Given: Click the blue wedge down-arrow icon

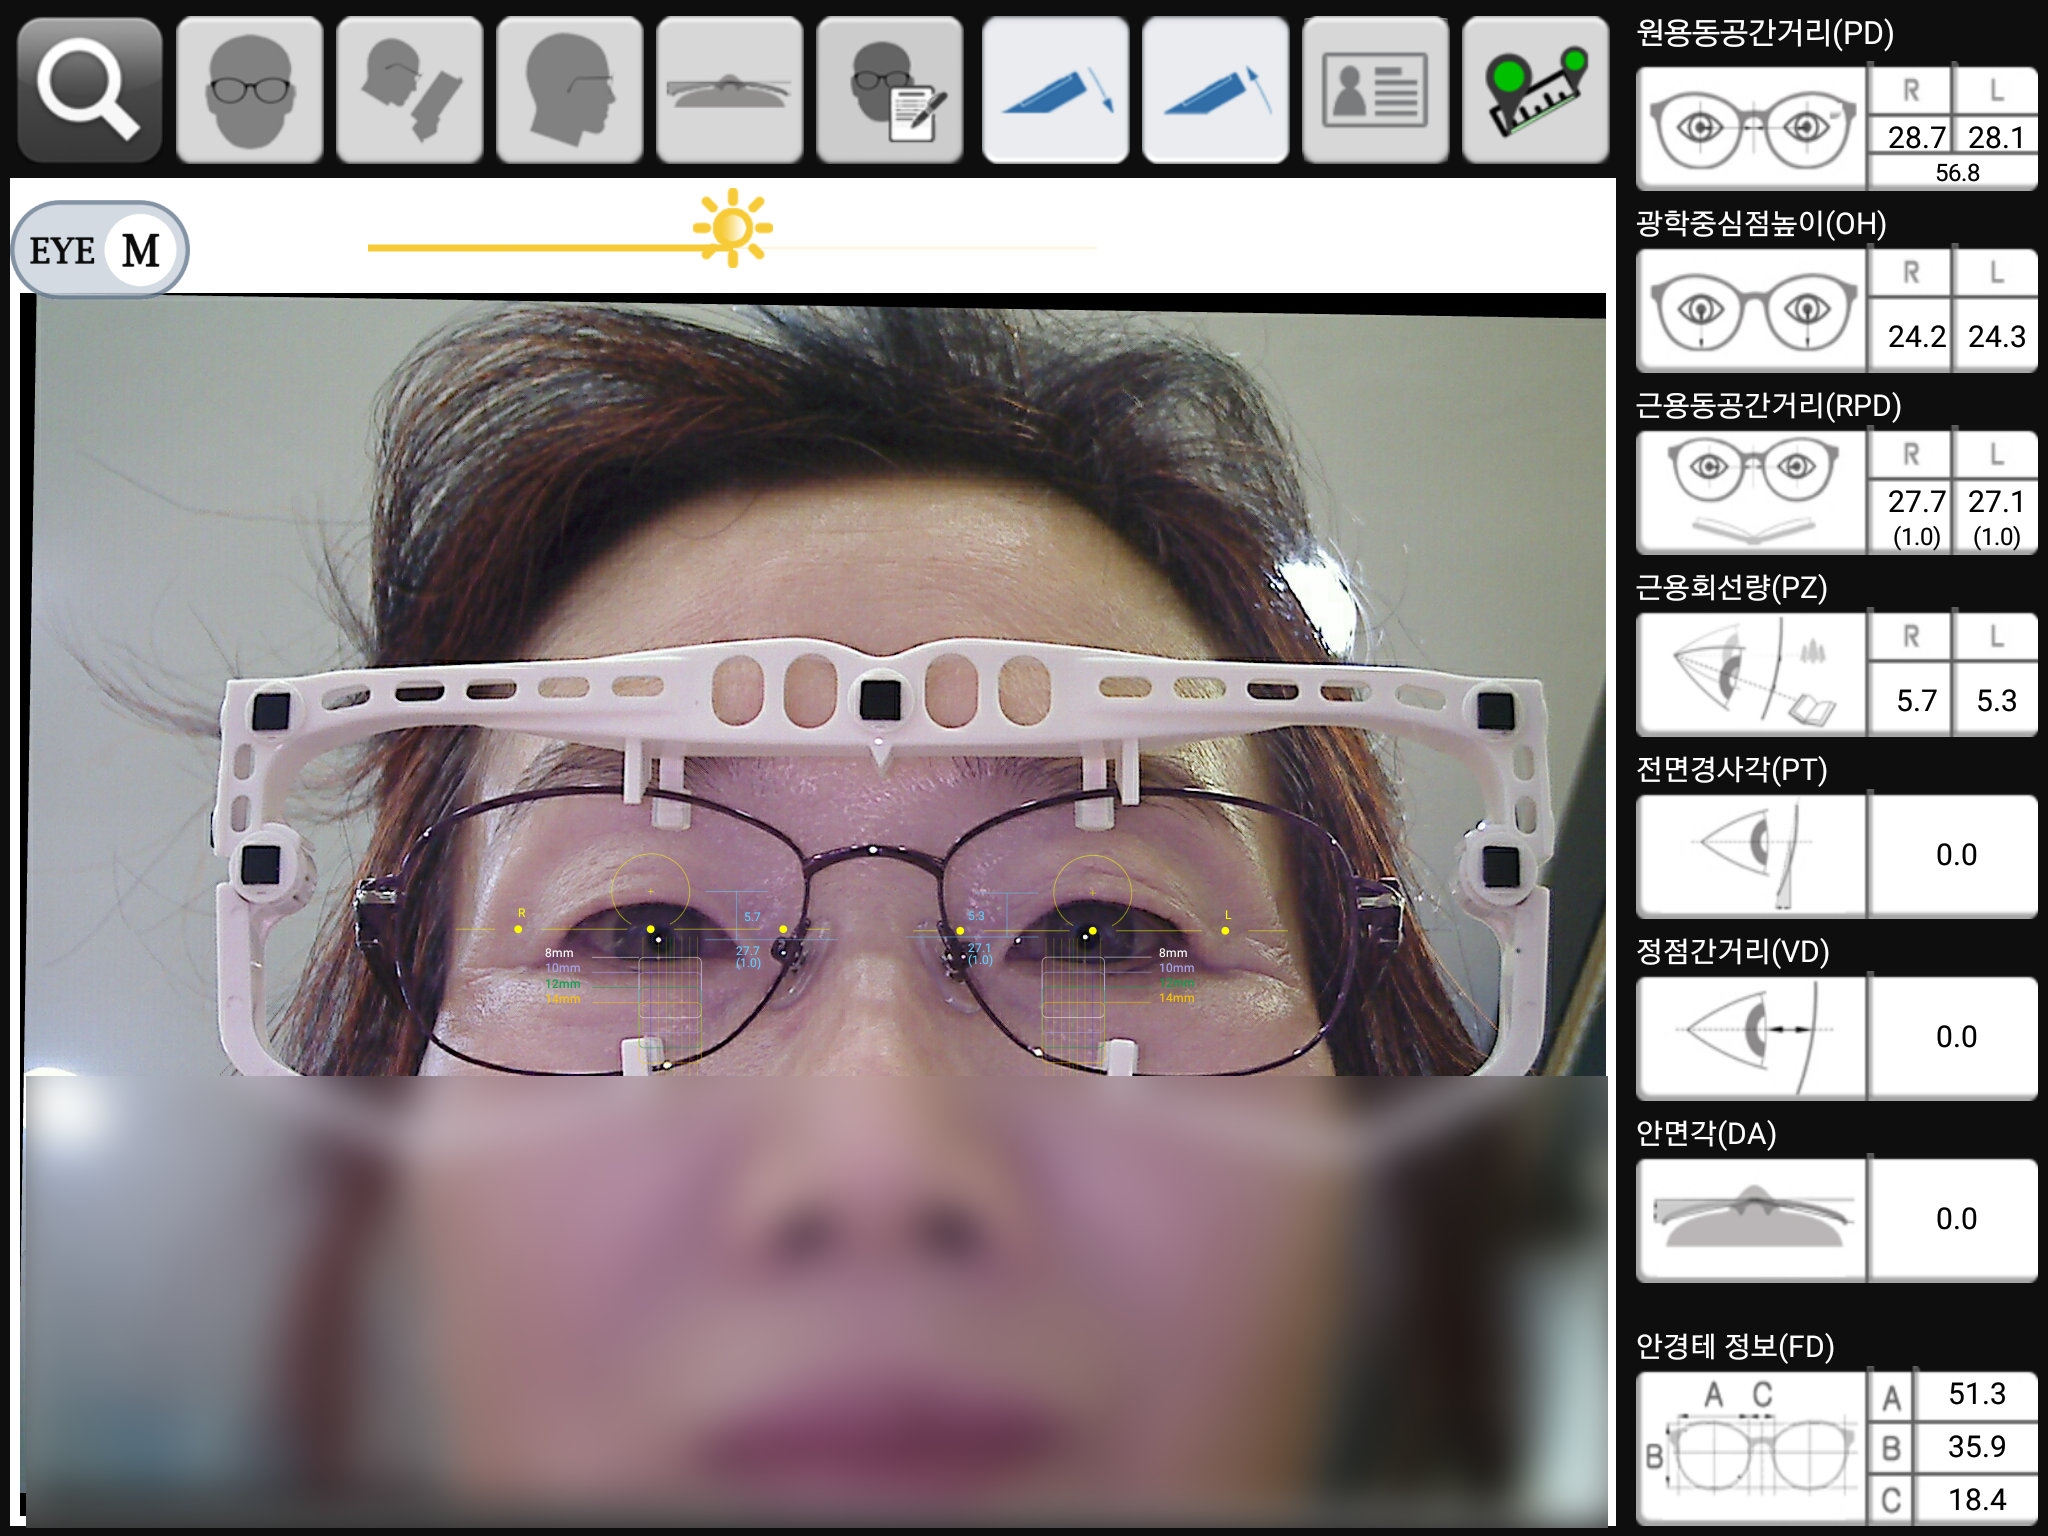Looking at the screenshot, I should point(1056,90).
